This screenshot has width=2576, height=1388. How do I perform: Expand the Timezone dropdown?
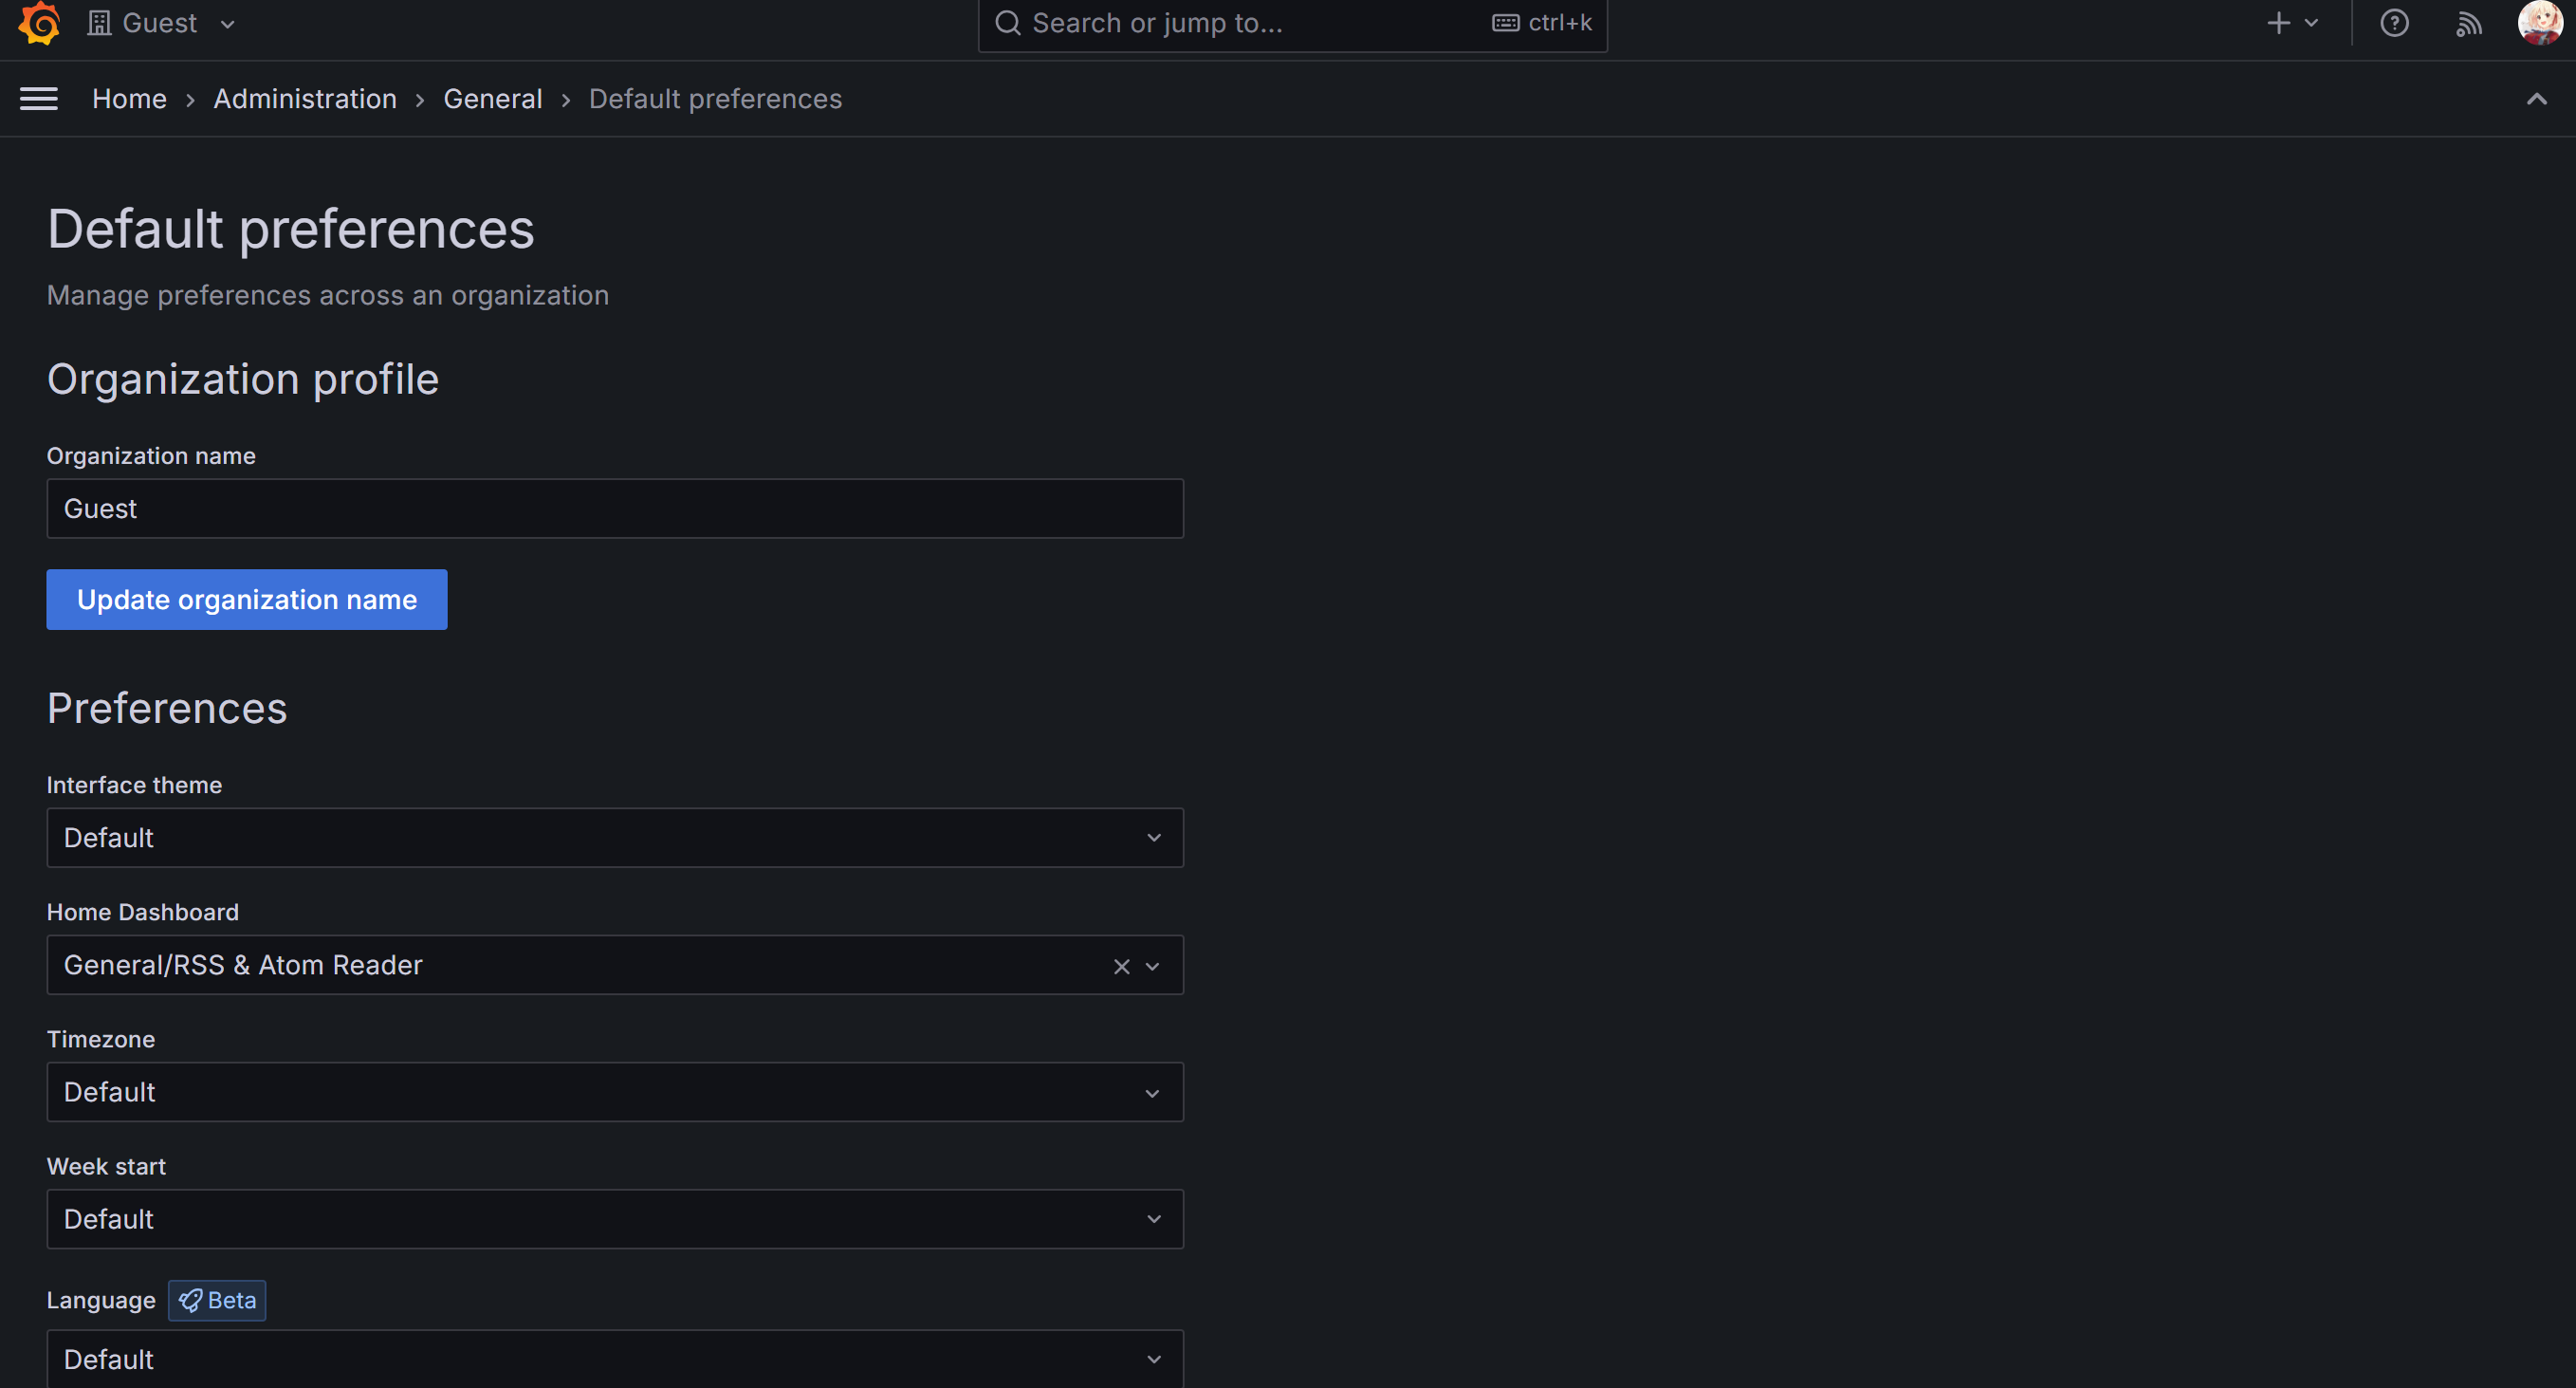[614, 1092]
